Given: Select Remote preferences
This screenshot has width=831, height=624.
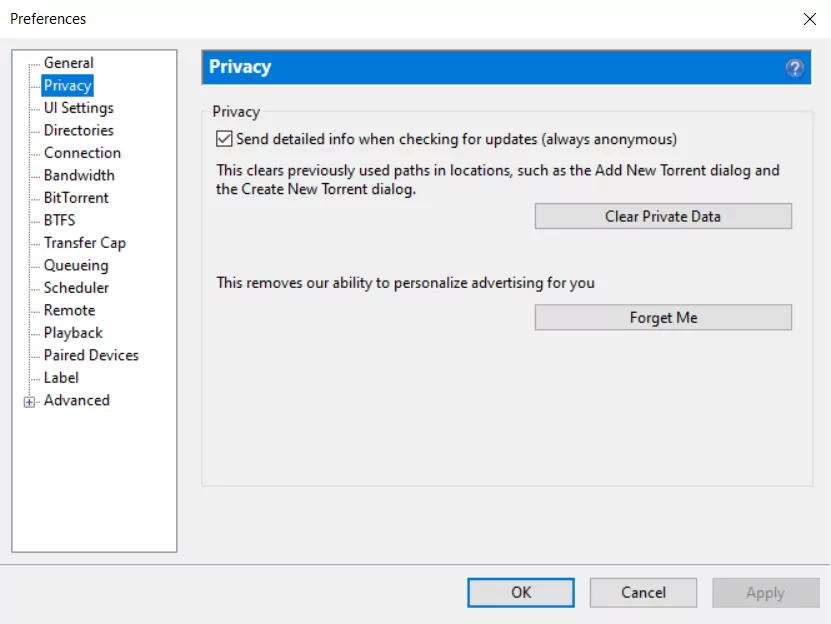Looking at the screenshot, I should point(69,310).
